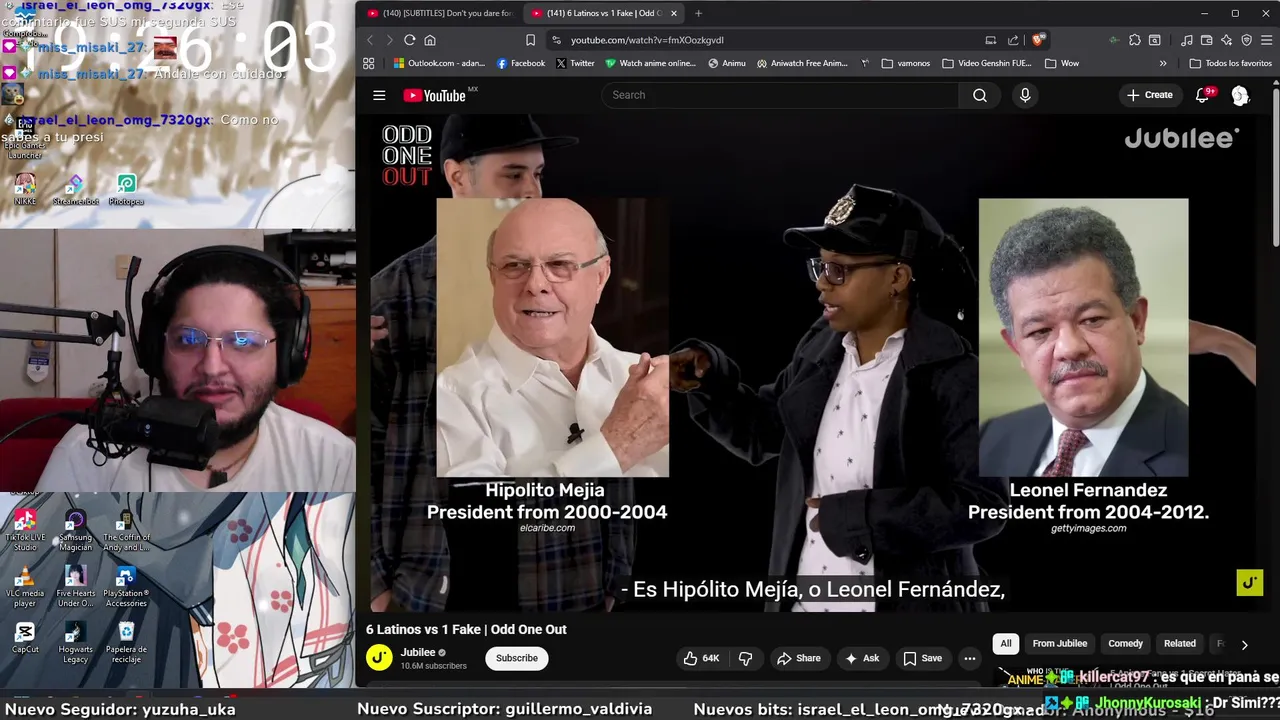Select the Papelera de reciclaje icon
This screenshot has width=1280, height=720.
[x=126, y=642]
